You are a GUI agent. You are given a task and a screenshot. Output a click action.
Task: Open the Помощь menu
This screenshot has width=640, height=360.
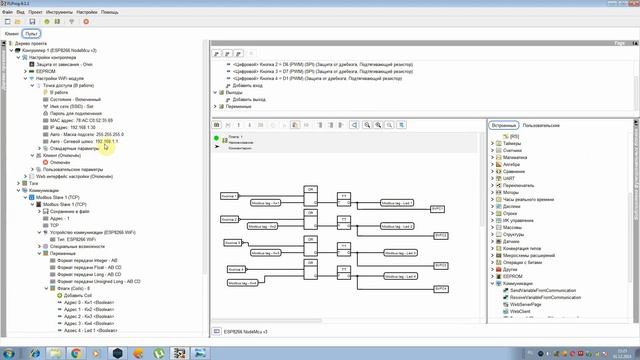(110, 12)
